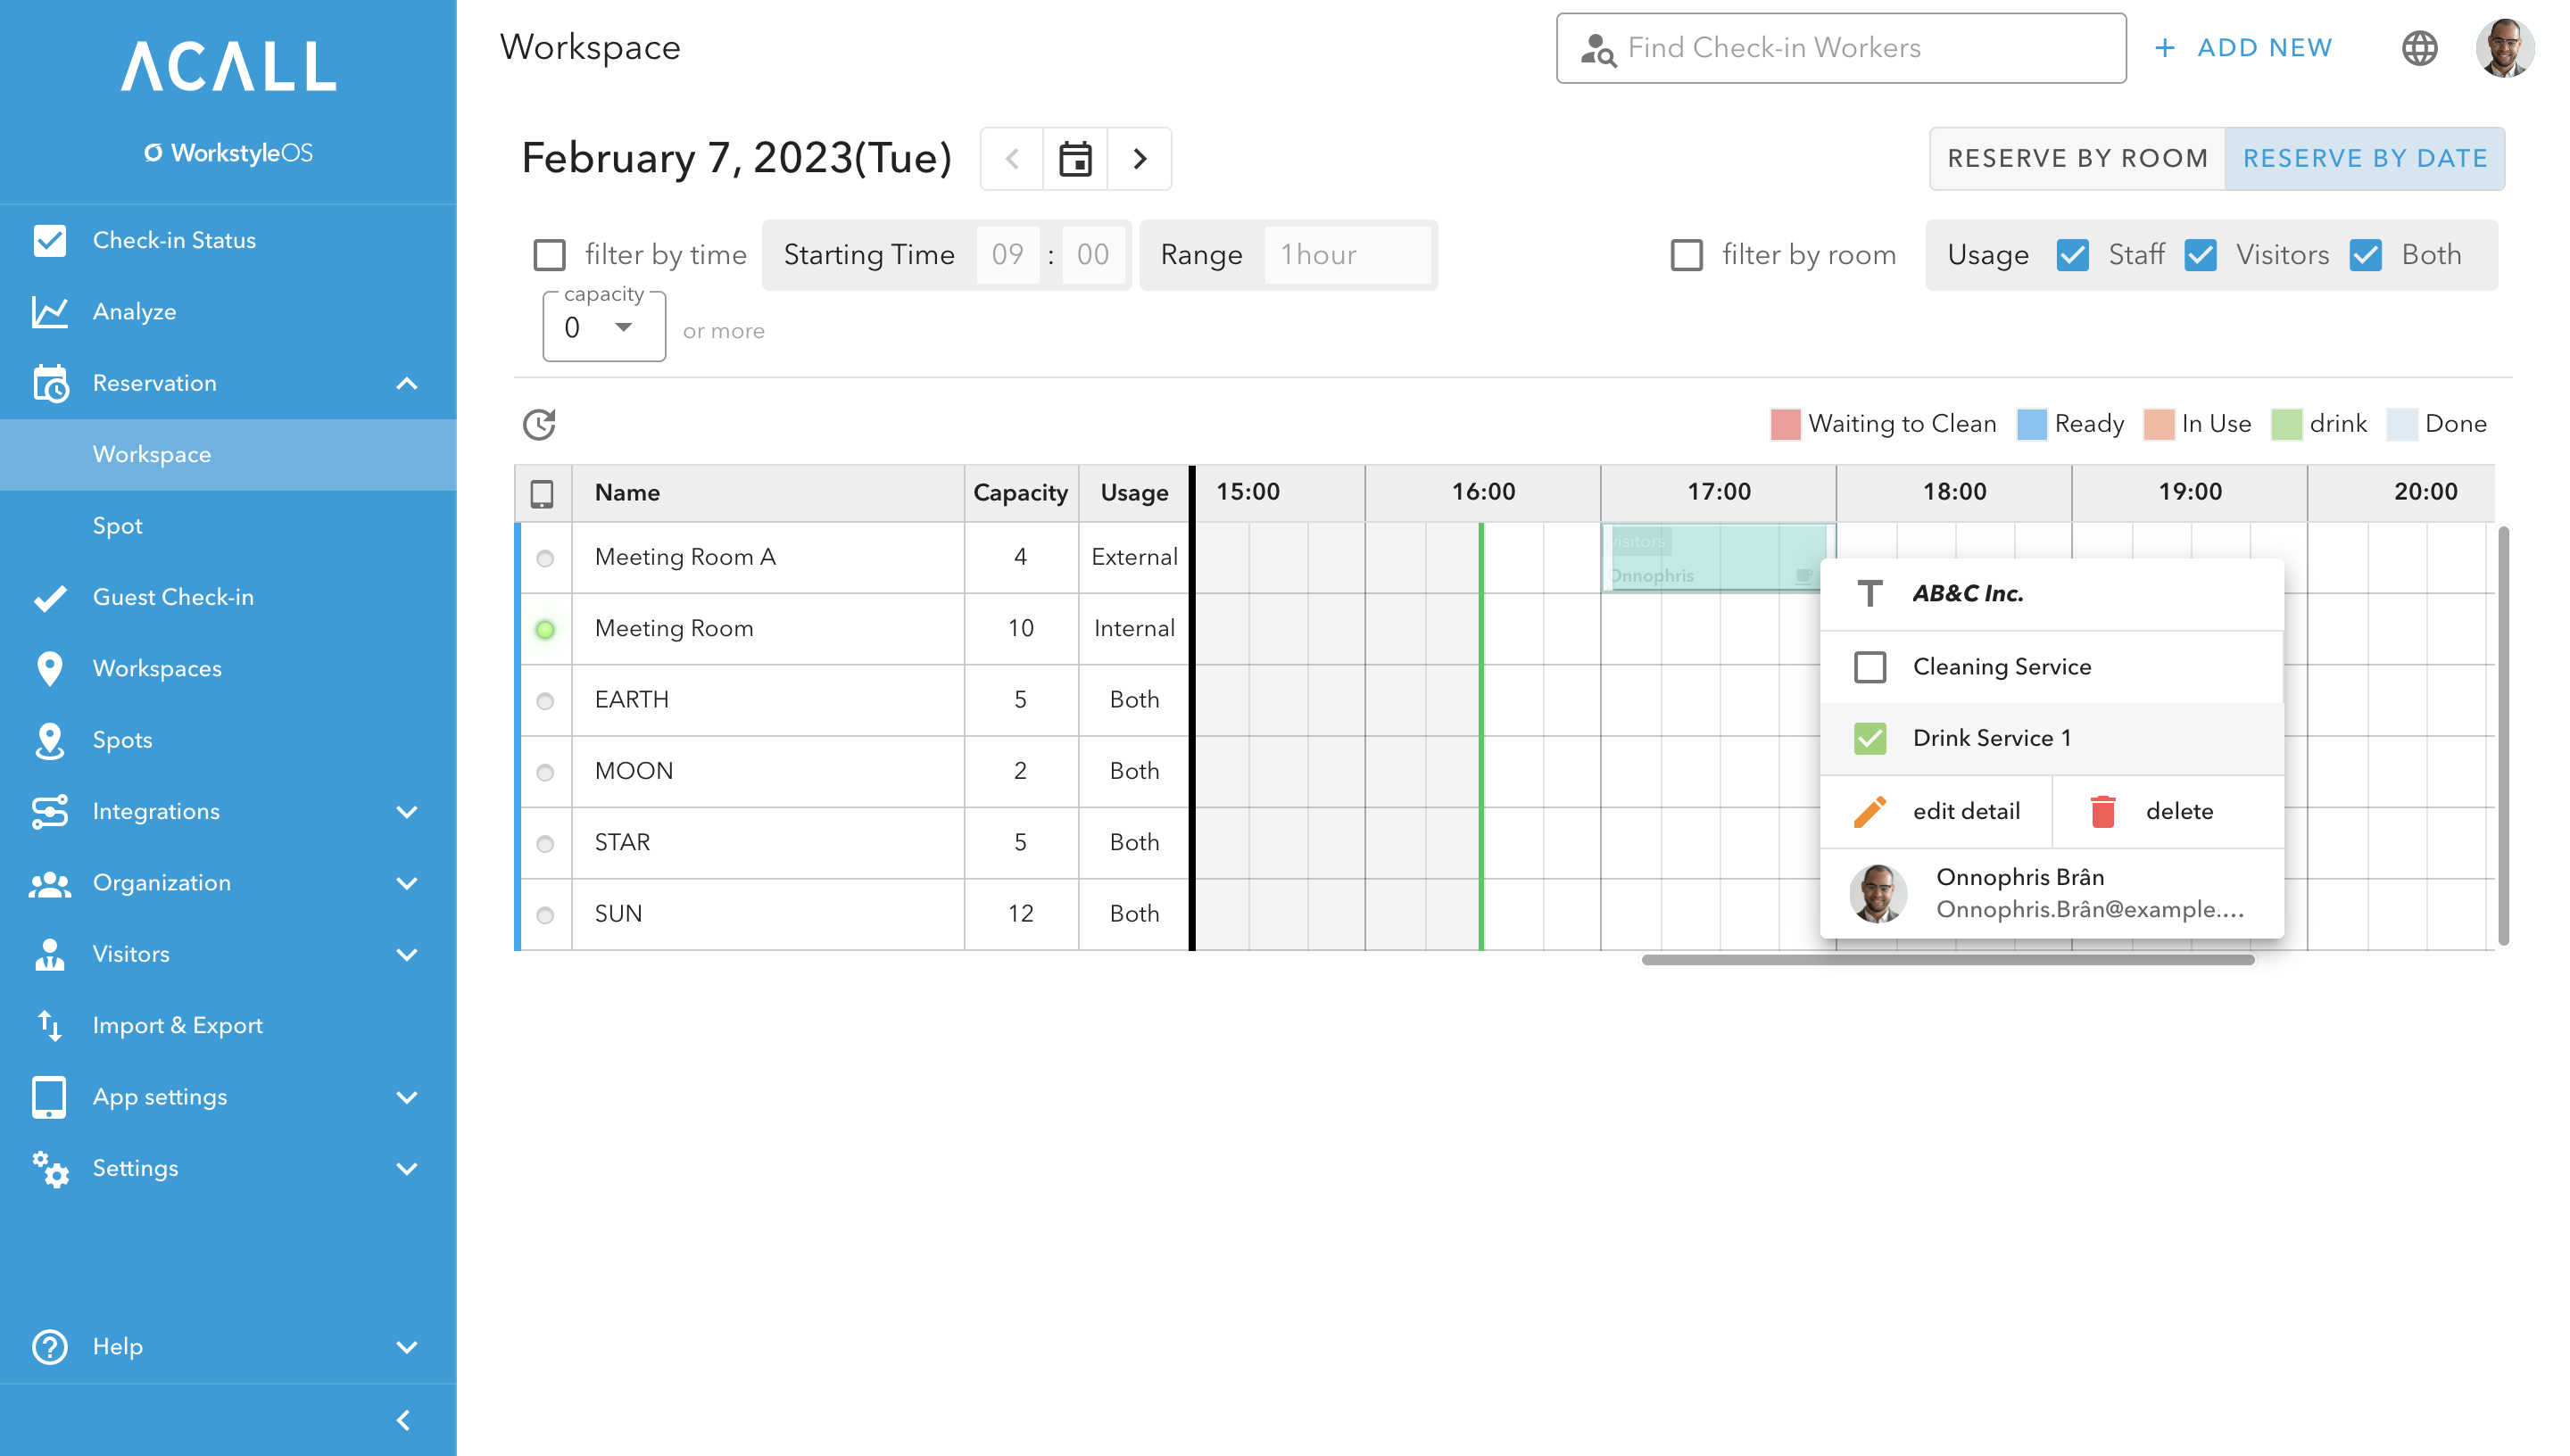Click the Organization people icon
2570x1456 pixels.
pyautogui.click(x=49, y=883)
